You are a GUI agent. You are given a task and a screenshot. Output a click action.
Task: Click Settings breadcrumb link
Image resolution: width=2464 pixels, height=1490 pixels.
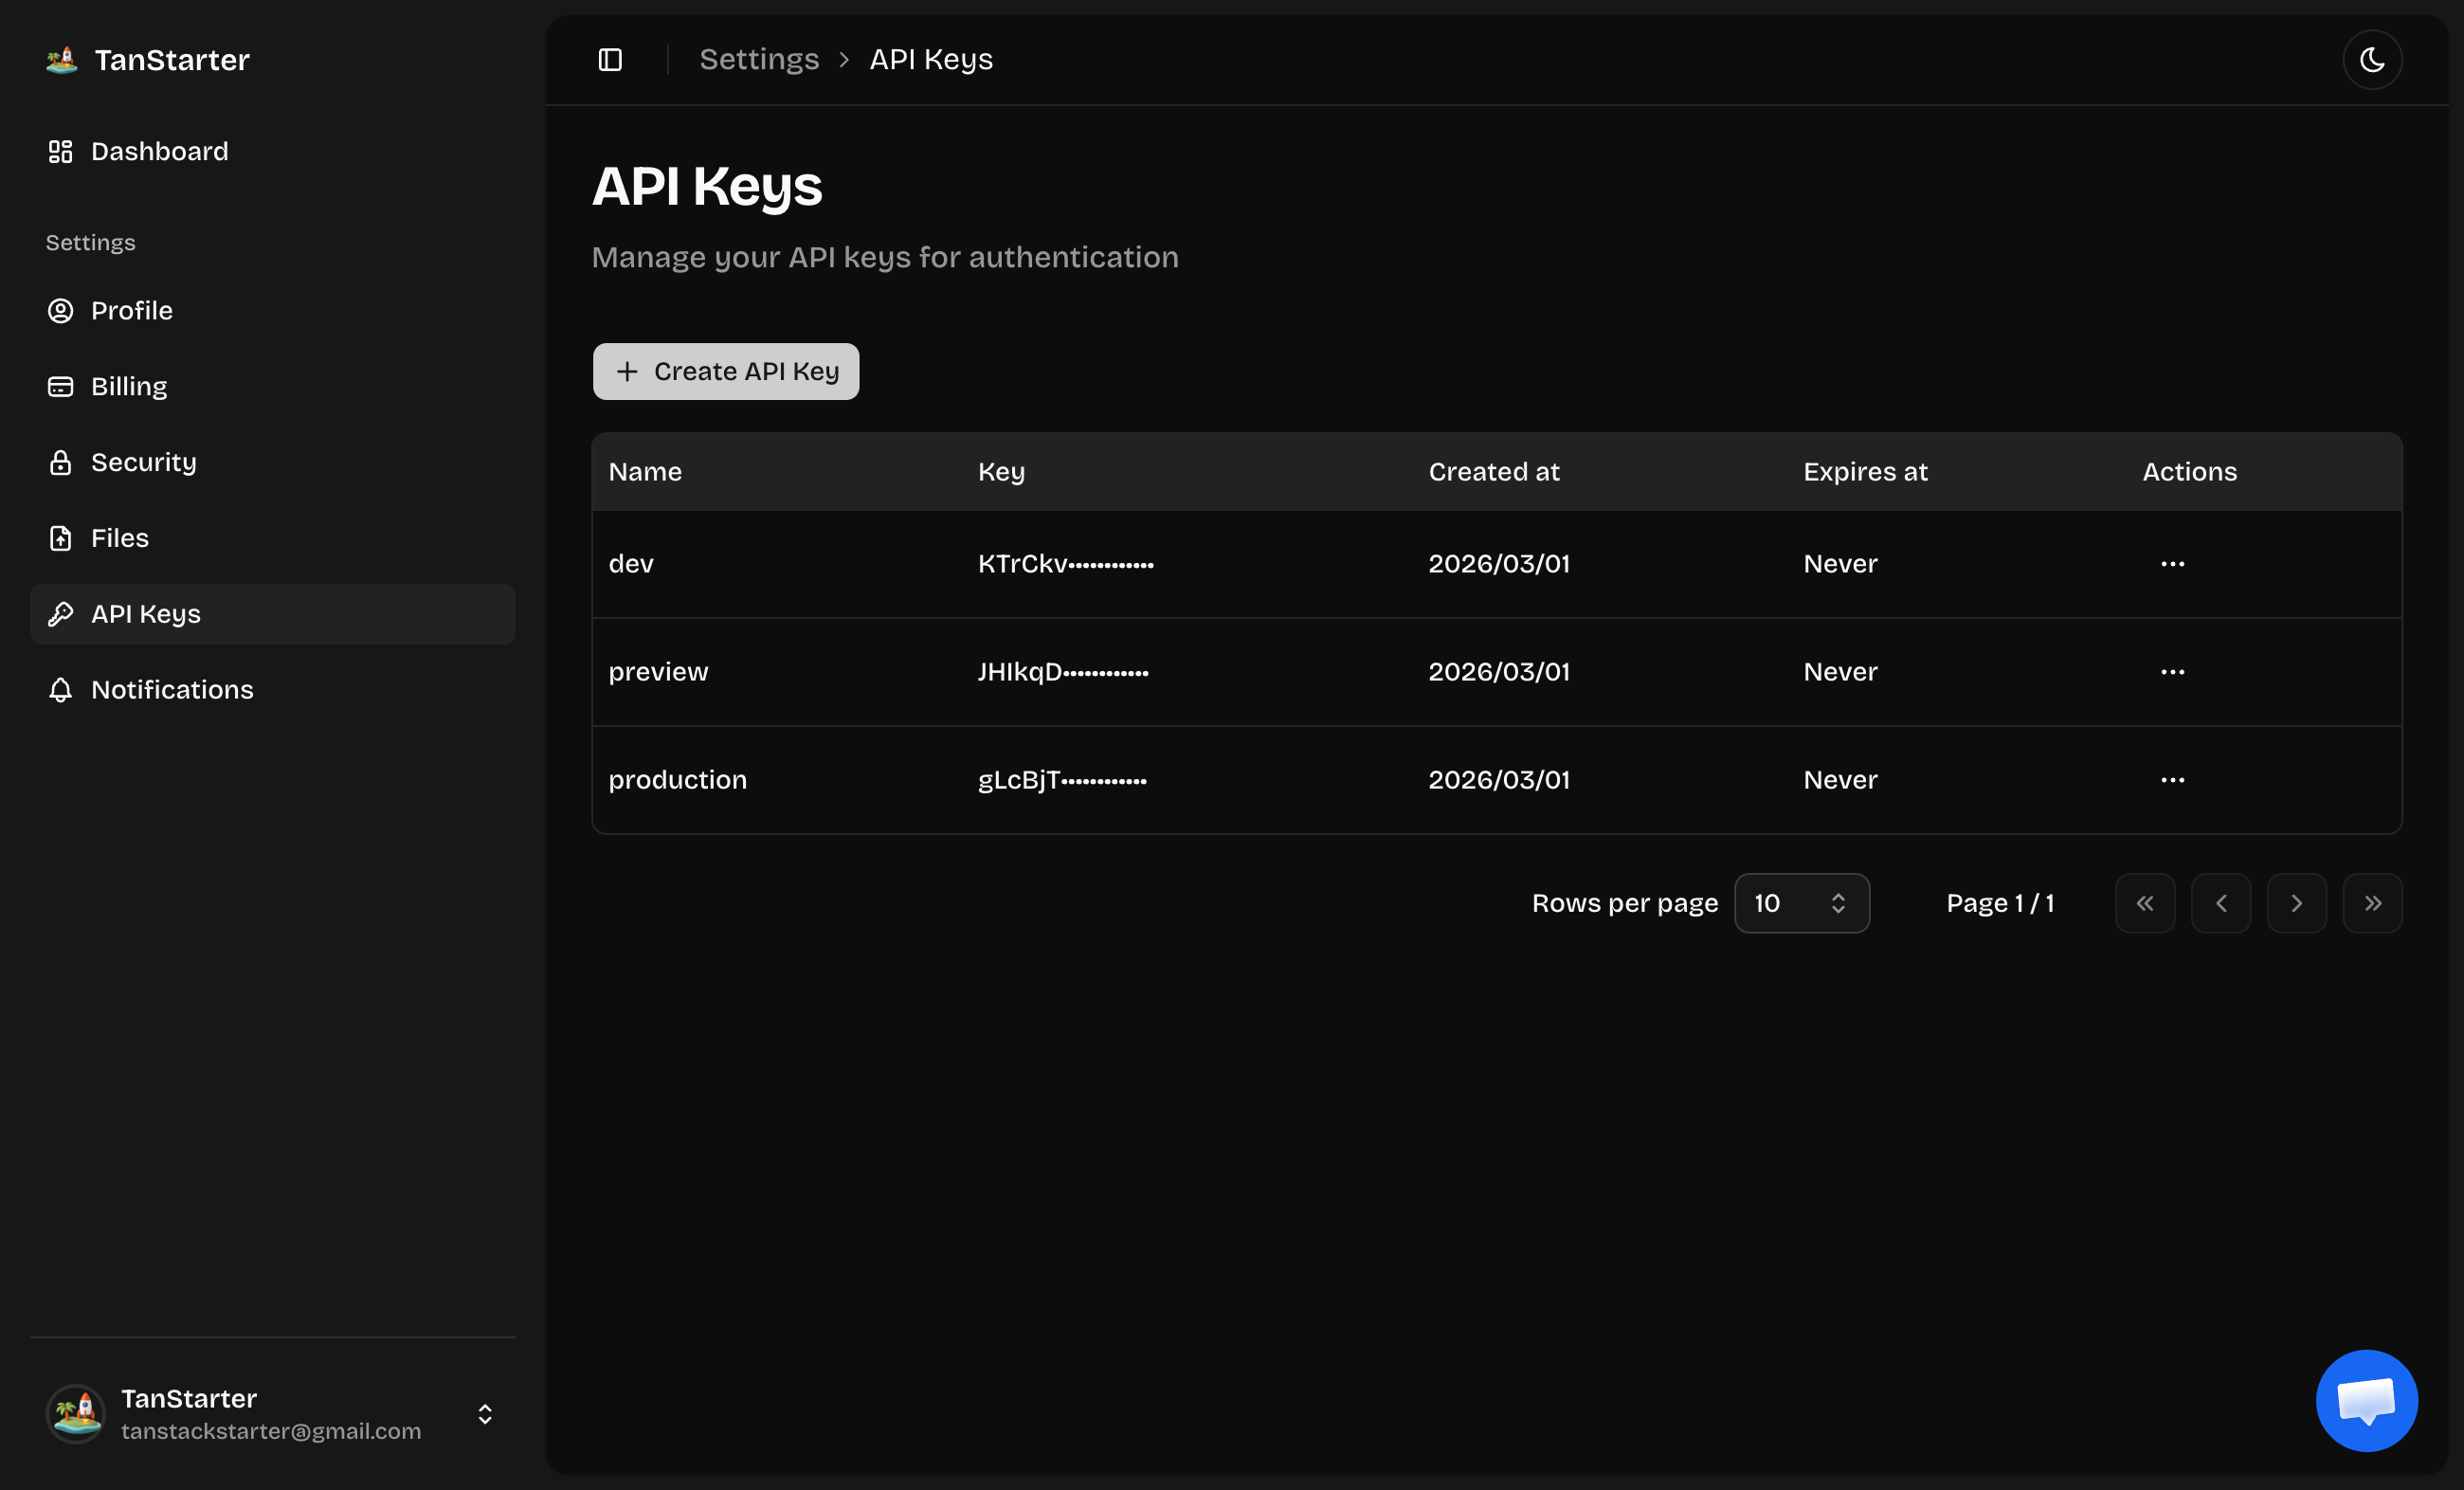coord(759,60)
